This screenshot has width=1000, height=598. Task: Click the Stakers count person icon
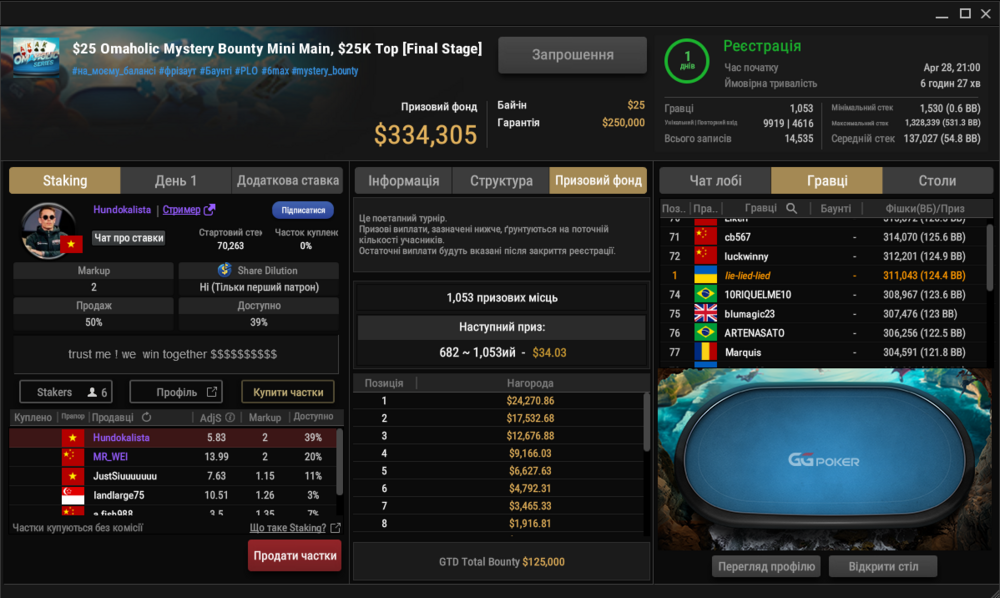pos(92,392)
